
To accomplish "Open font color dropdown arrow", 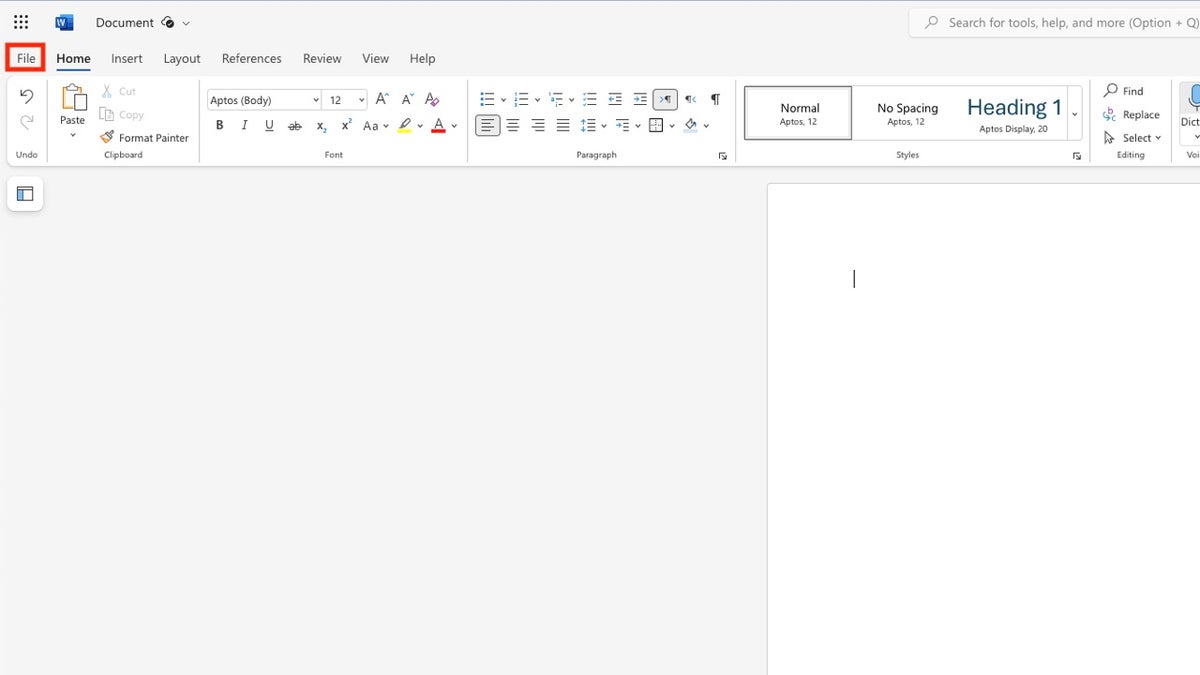I will click(454, 126).
